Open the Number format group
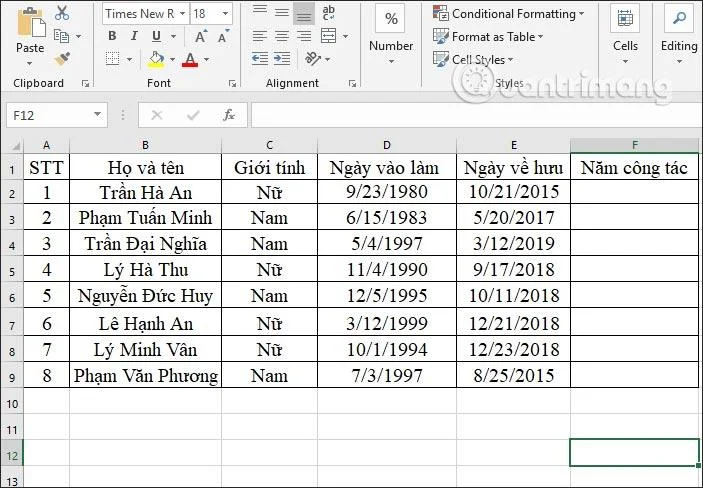The width and height of the screenshot is (703, 488). click(391, 35)
